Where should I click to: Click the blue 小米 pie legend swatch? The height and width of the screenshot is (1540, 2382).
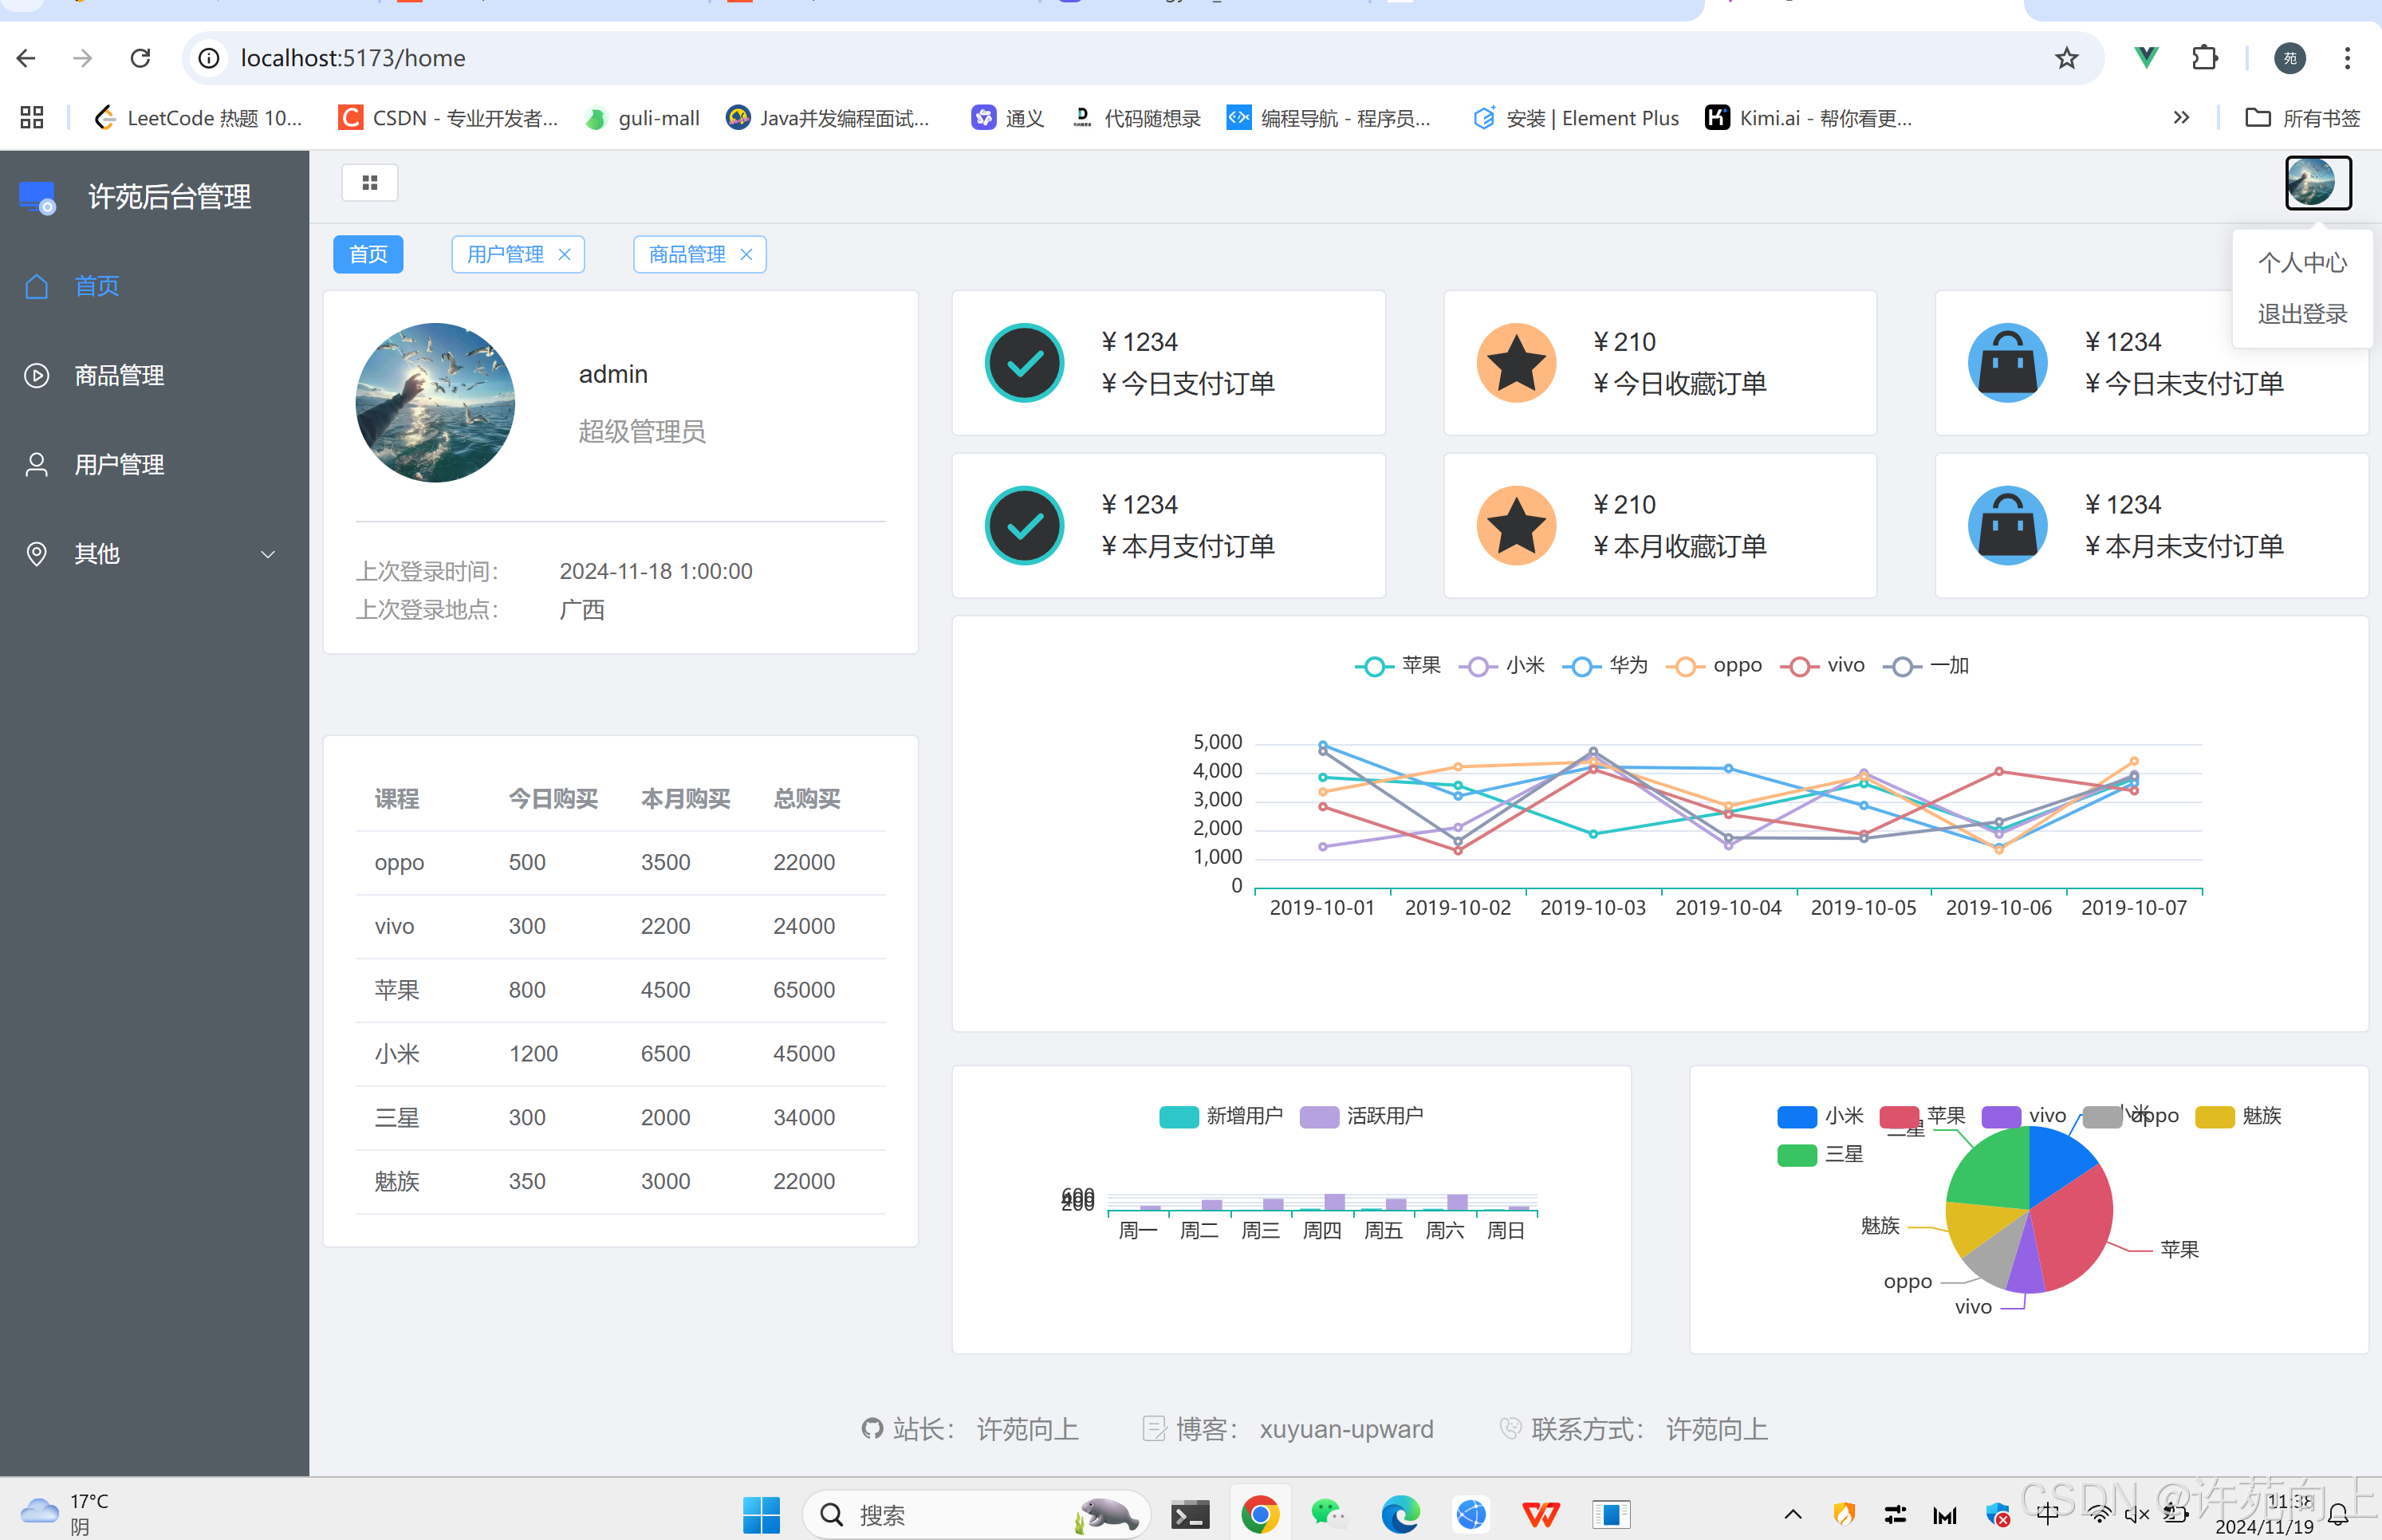1797,1116
